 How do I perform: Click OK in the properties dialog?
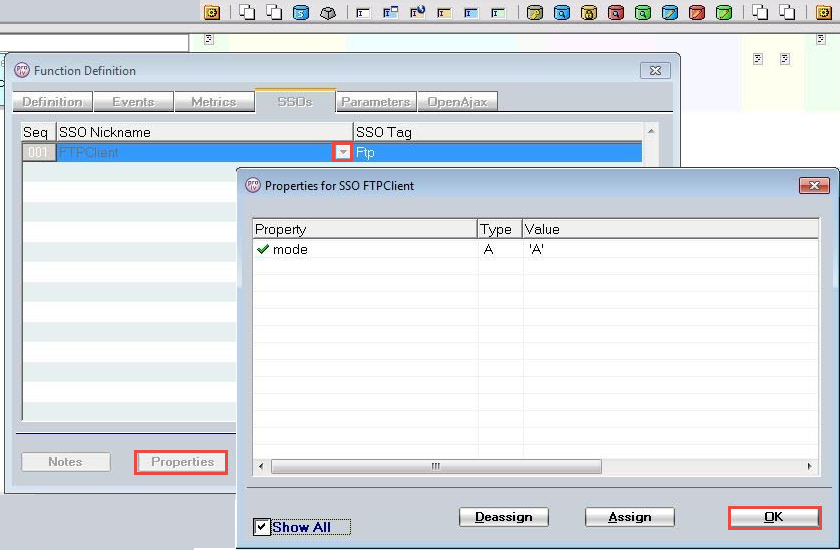coord(774,517)
